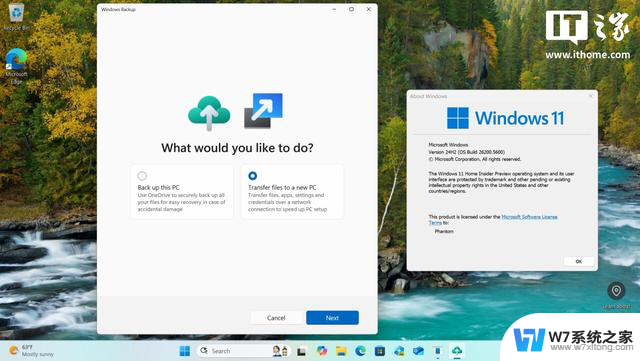Click the 'Phantom' licensee name
The width and height of the screenshot is (640, 361).
click(x=444, y=231)
